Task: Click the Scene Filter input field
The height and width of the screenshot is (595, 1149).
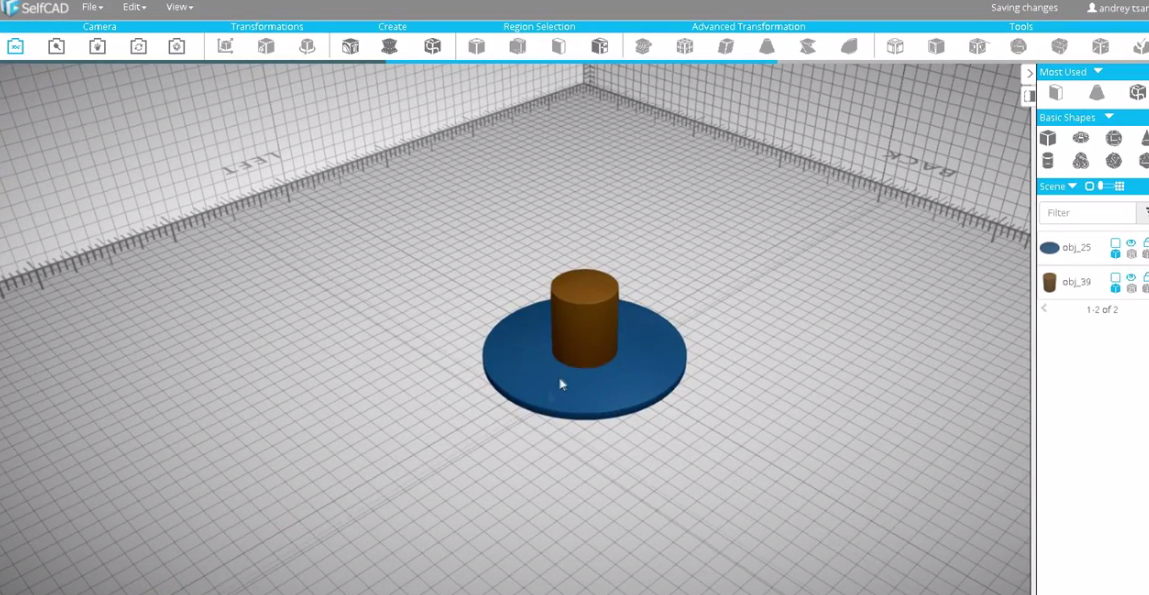Action: point(1087,212)
